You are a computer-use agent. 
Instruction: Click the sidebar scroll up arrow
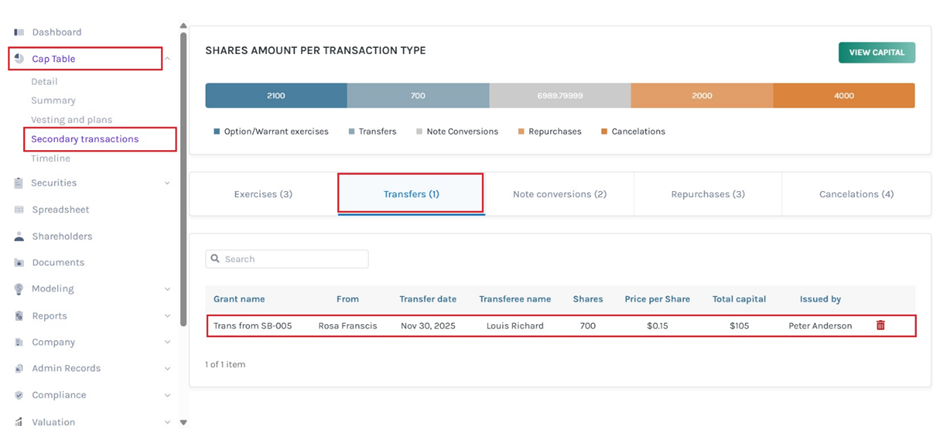(x=183, y=25)
